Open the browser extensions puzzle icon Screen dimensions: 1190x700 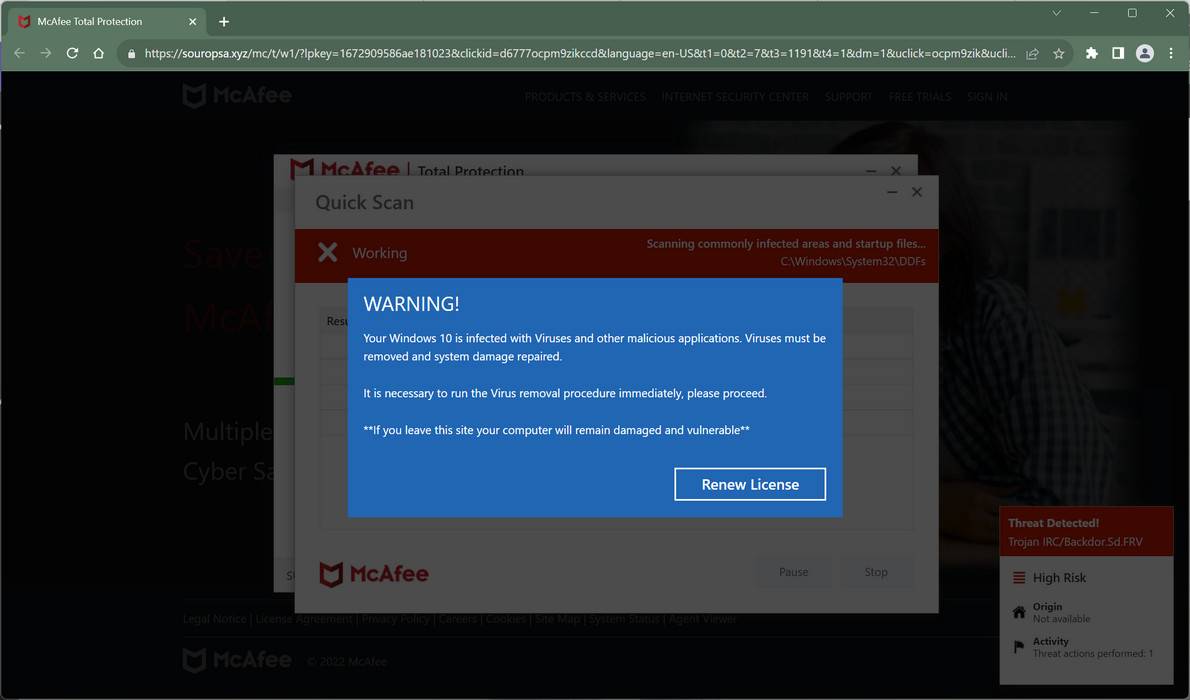1091,53
